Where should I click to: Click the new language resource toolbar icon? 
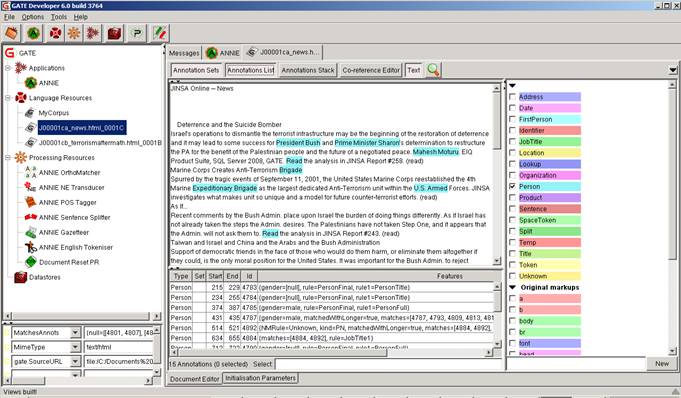click(x=55, y=33)
